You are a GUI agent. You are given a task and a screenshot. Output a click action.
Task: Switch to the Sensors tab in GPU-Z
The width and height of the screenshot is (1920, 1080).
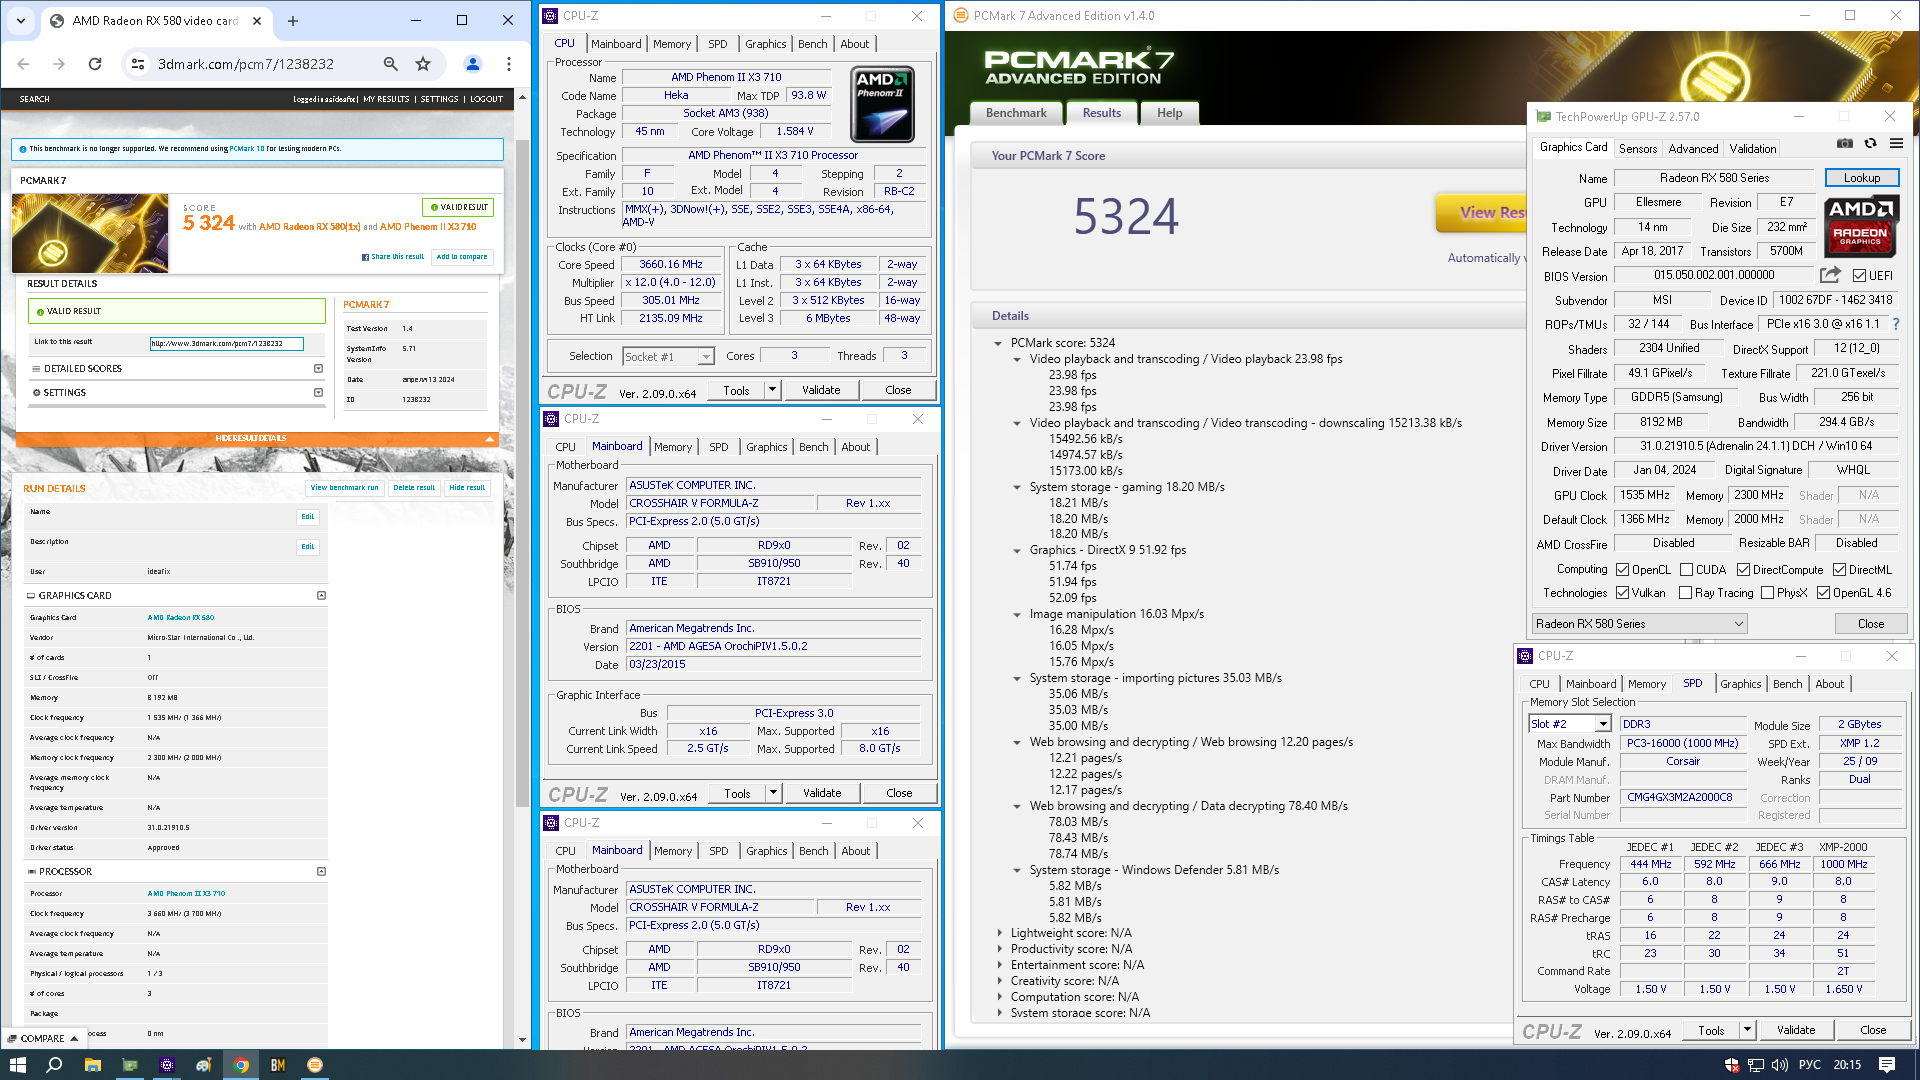1638,148
